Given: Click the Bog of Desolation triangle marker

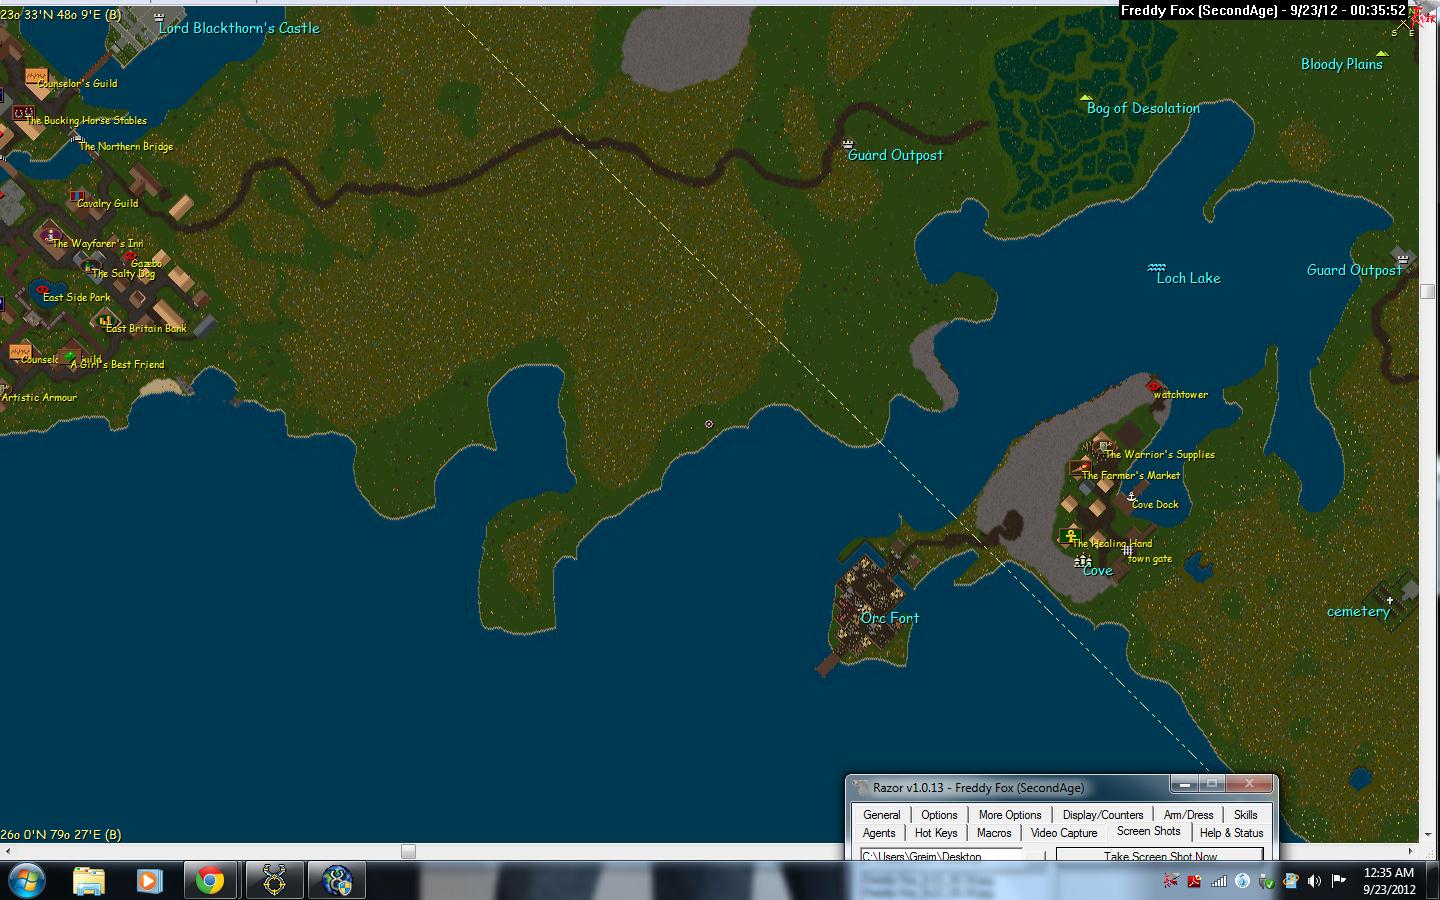Looking at the screenshot, I should coord(1086,97).
